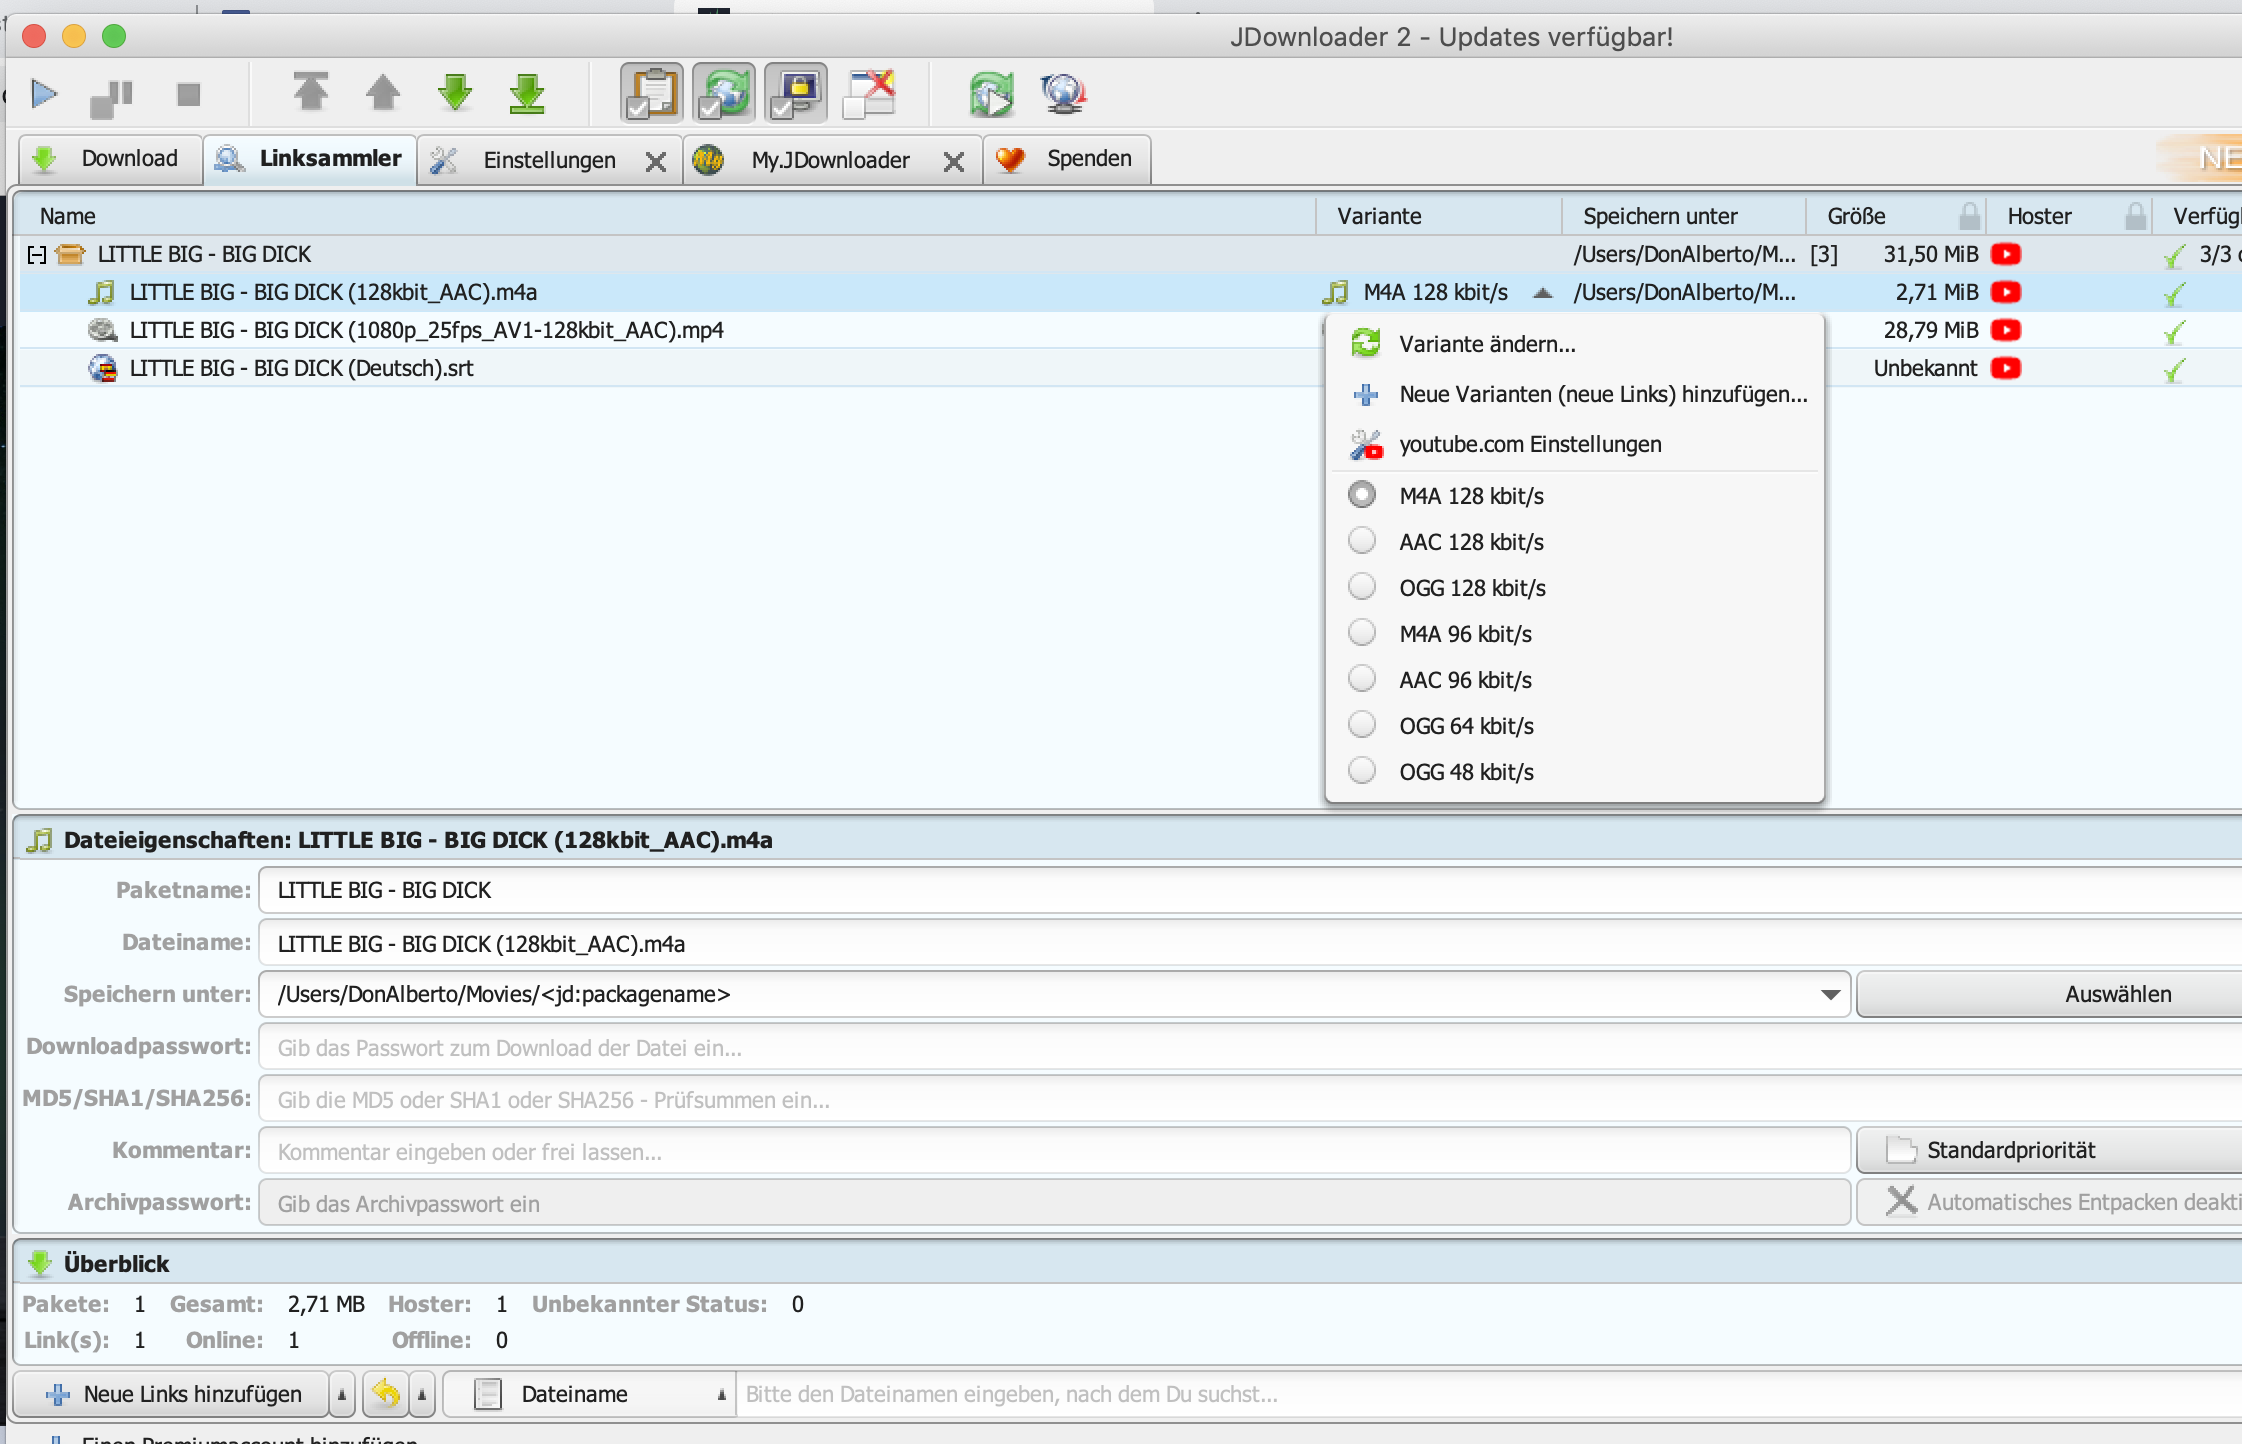Image resolution: width=2242 pixels, height=1444 pixels.
Task: Close the Einstellungen tab
Action: pyautogui.click(x=656, y=161)
